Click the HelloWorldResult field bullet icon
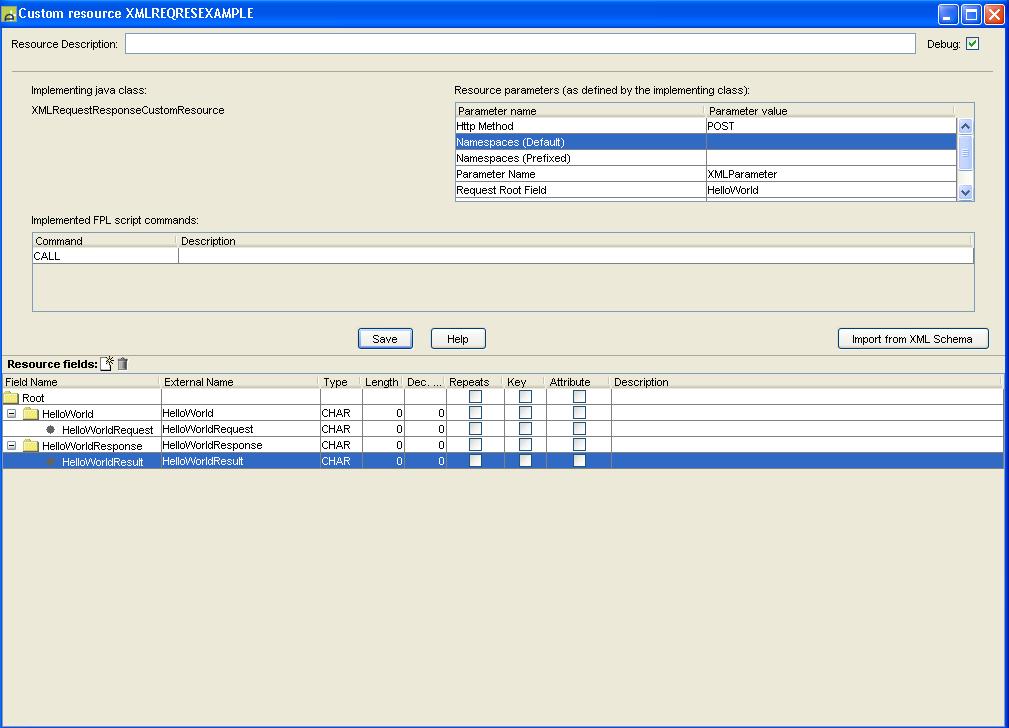The width and height of the screenshot is (1009, 728). (x=51, y=462)
